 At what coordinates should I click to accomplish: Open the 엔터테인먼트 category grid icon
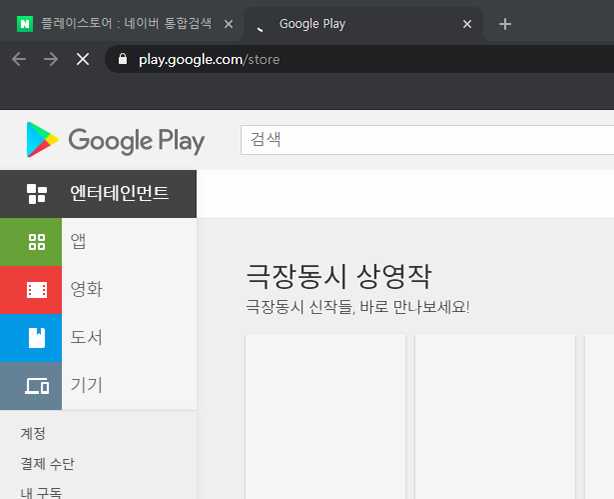pos(37,194)
